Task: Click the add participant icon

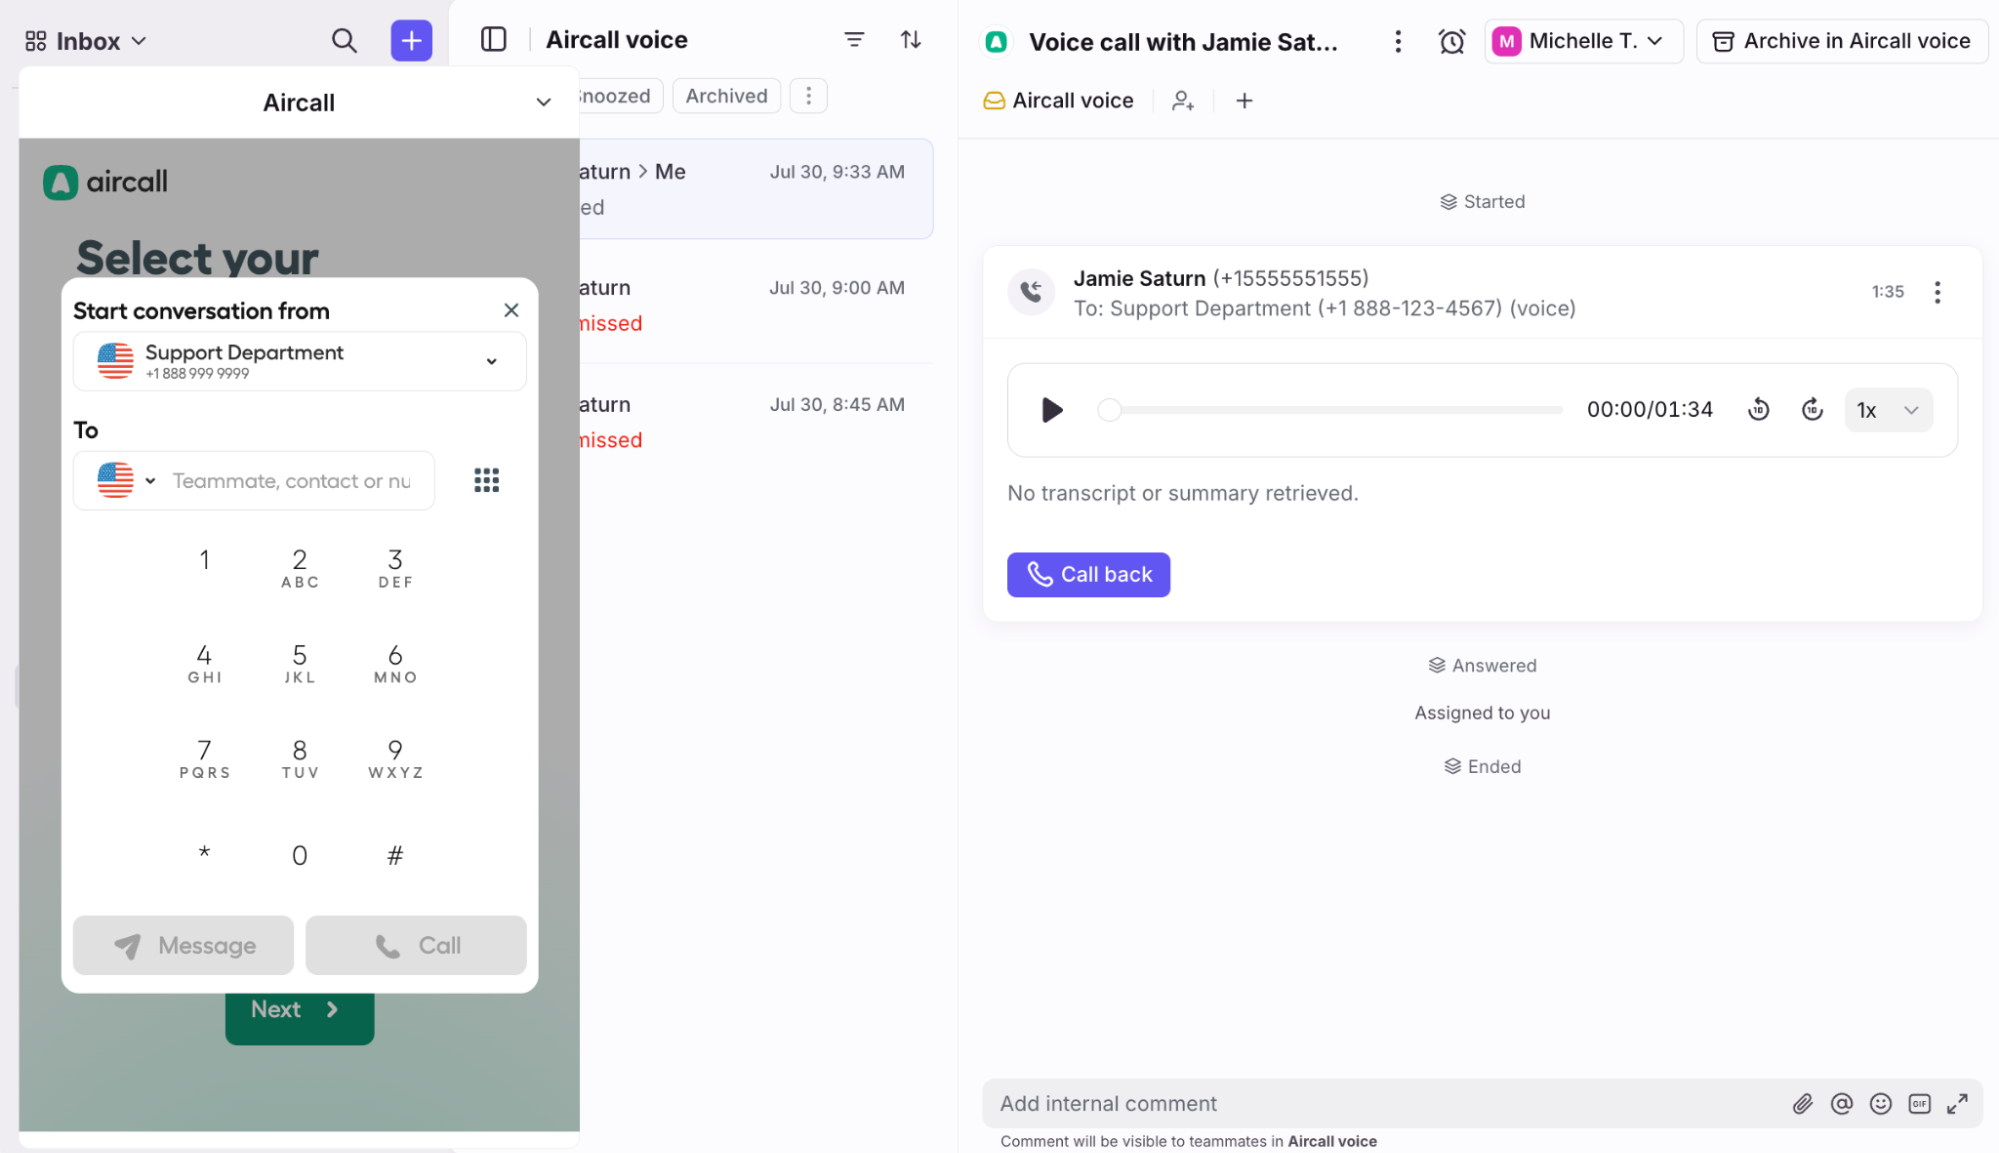Action: [1182, 101]
